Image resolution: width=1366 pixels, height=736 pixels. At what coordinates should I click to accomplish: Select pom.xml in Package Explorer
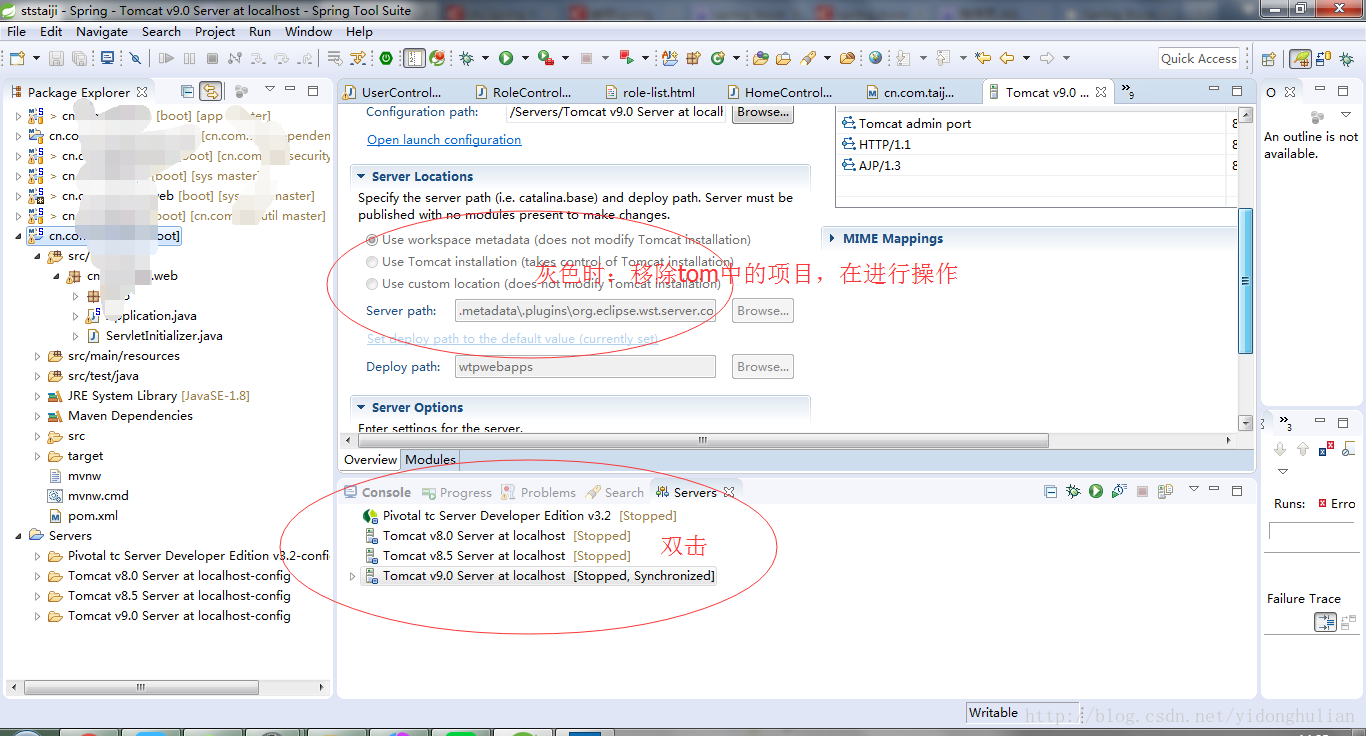[83, 516]
